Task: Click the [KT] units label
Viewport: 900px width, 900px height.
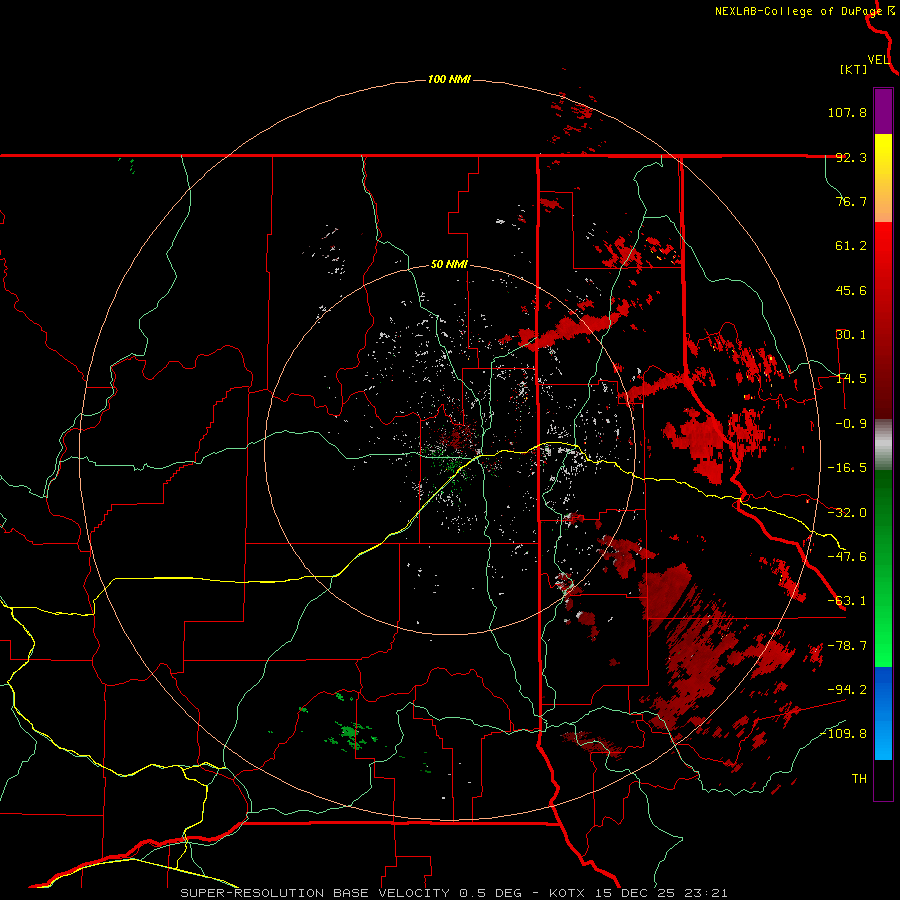Action: pos(854,69)
